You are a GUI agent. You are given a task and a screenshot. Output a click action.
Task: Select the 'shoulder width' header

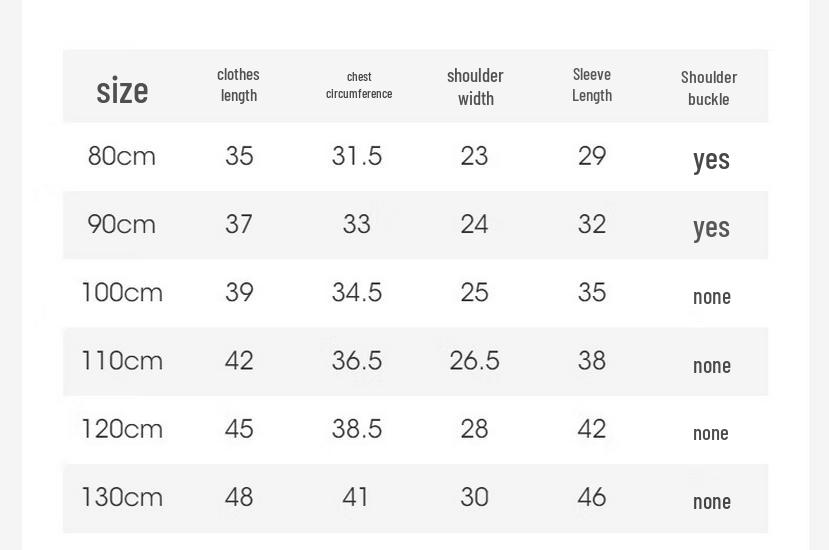pos(475,87)
